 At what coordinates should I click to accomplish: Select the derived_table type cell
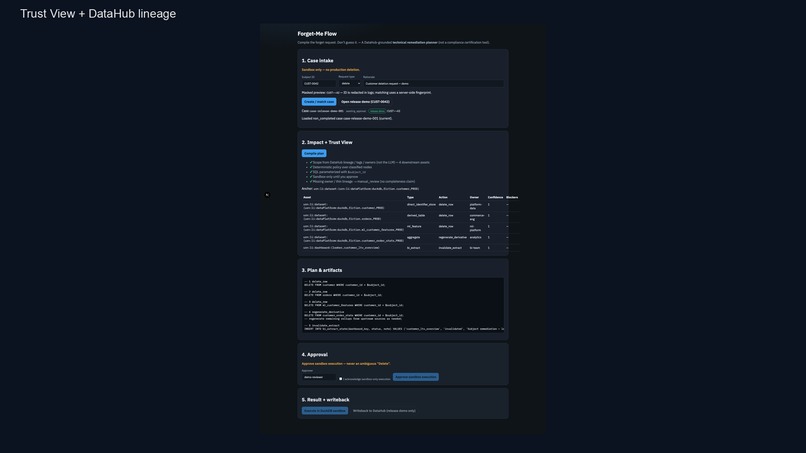tap(416, 215)
